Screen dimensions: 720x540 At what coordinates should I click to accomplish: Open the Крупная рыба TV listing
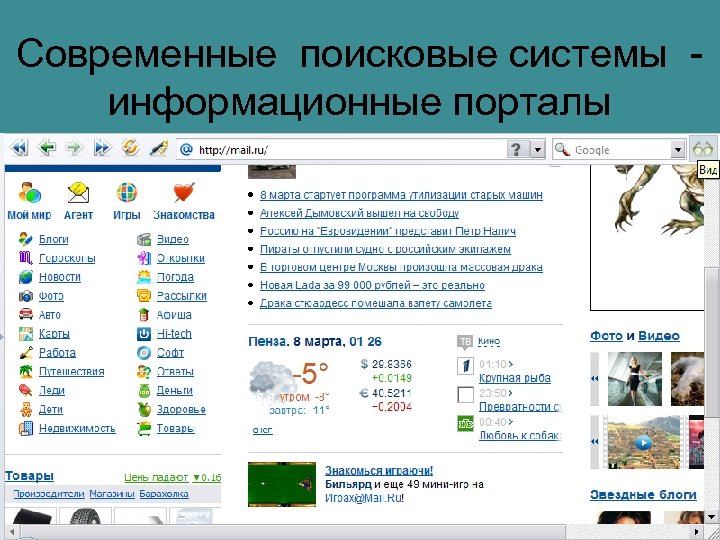point(515,378)
